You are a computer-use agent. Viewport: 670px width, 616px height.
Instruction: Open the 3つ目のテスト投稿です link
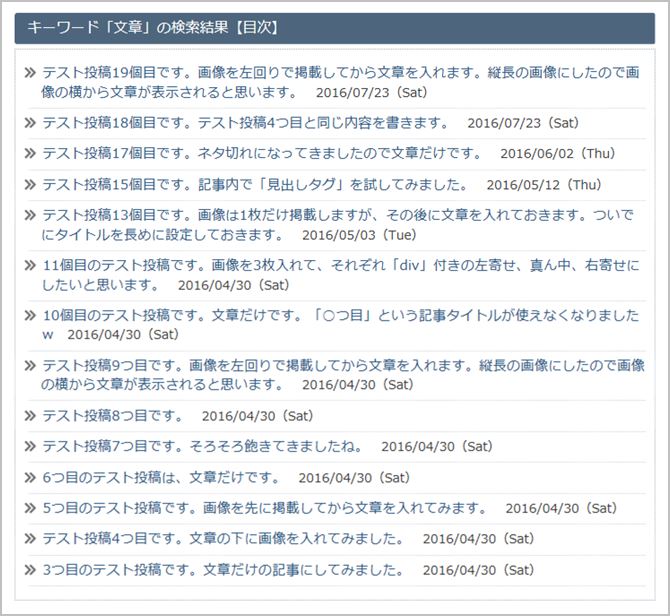click(x=223, y=570)
